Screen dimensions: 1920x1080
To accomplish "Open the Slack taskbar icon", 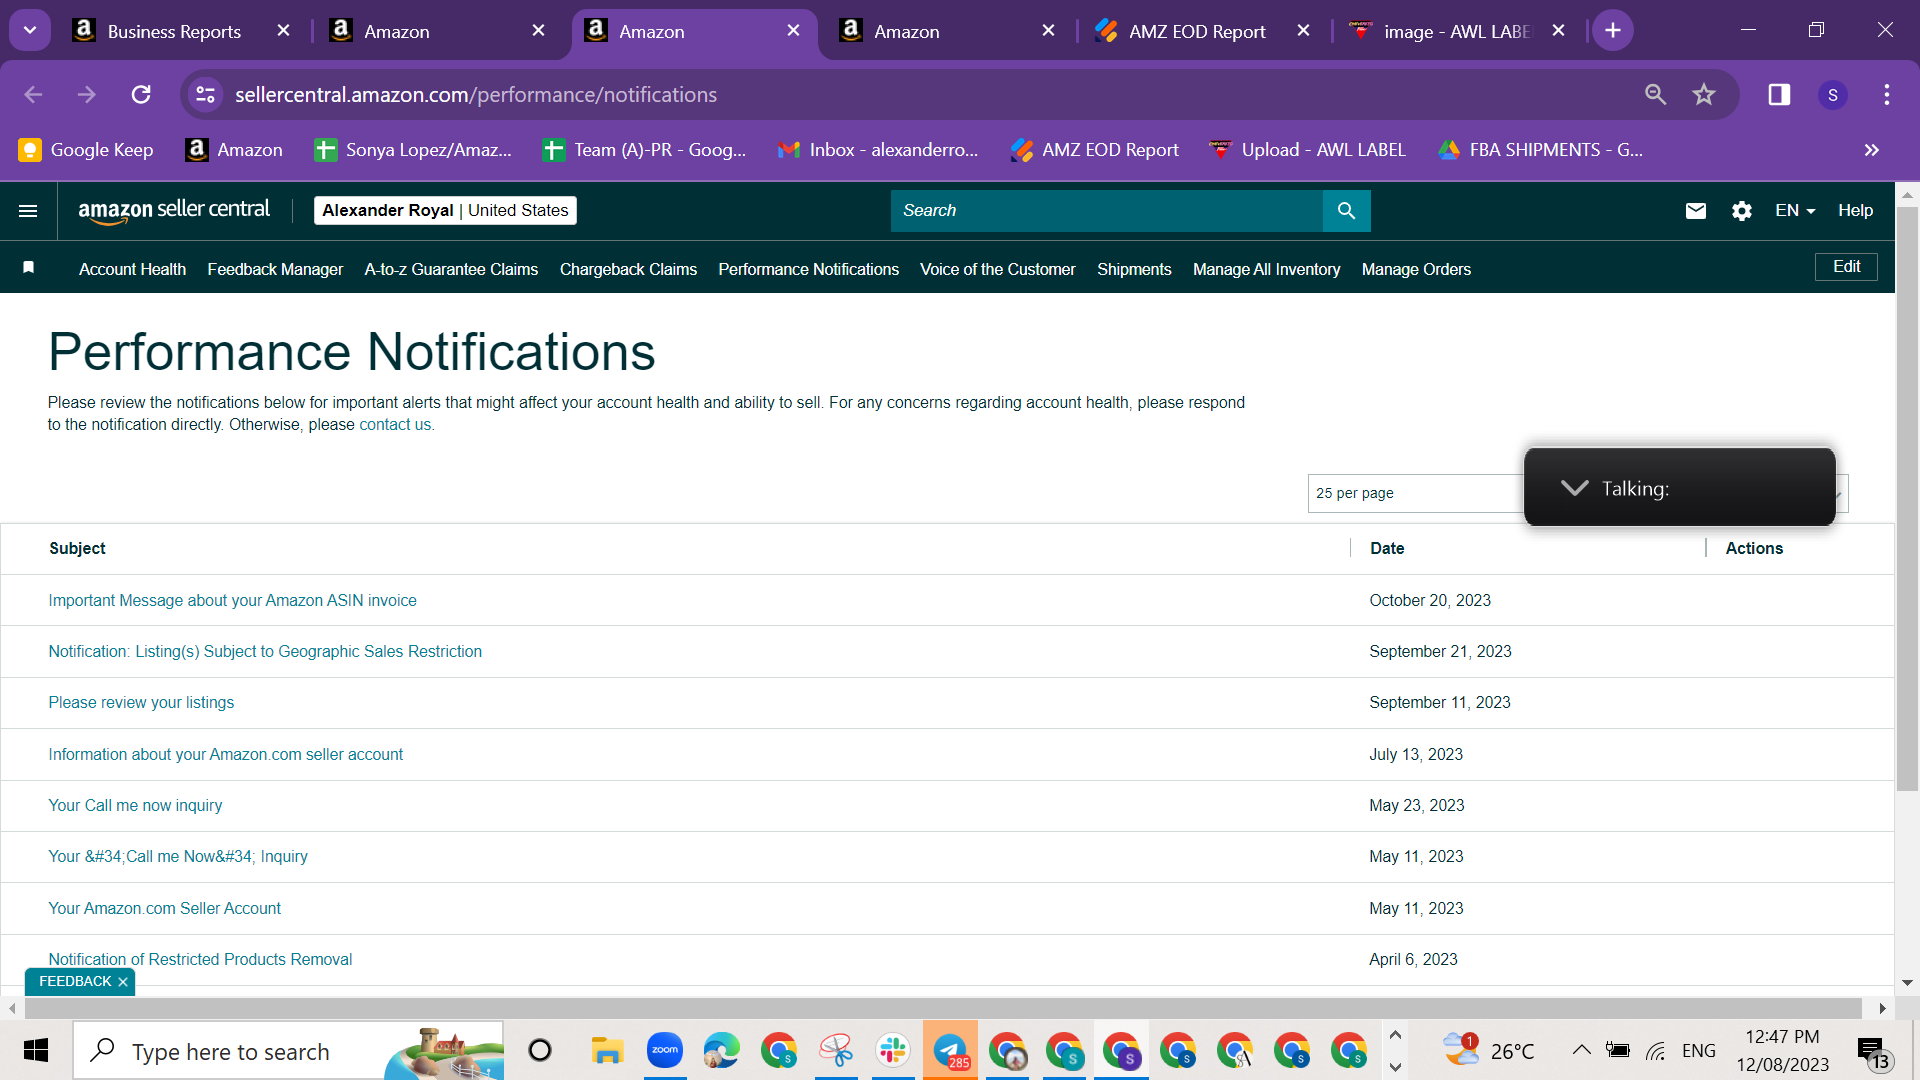I will (893, 1050).
